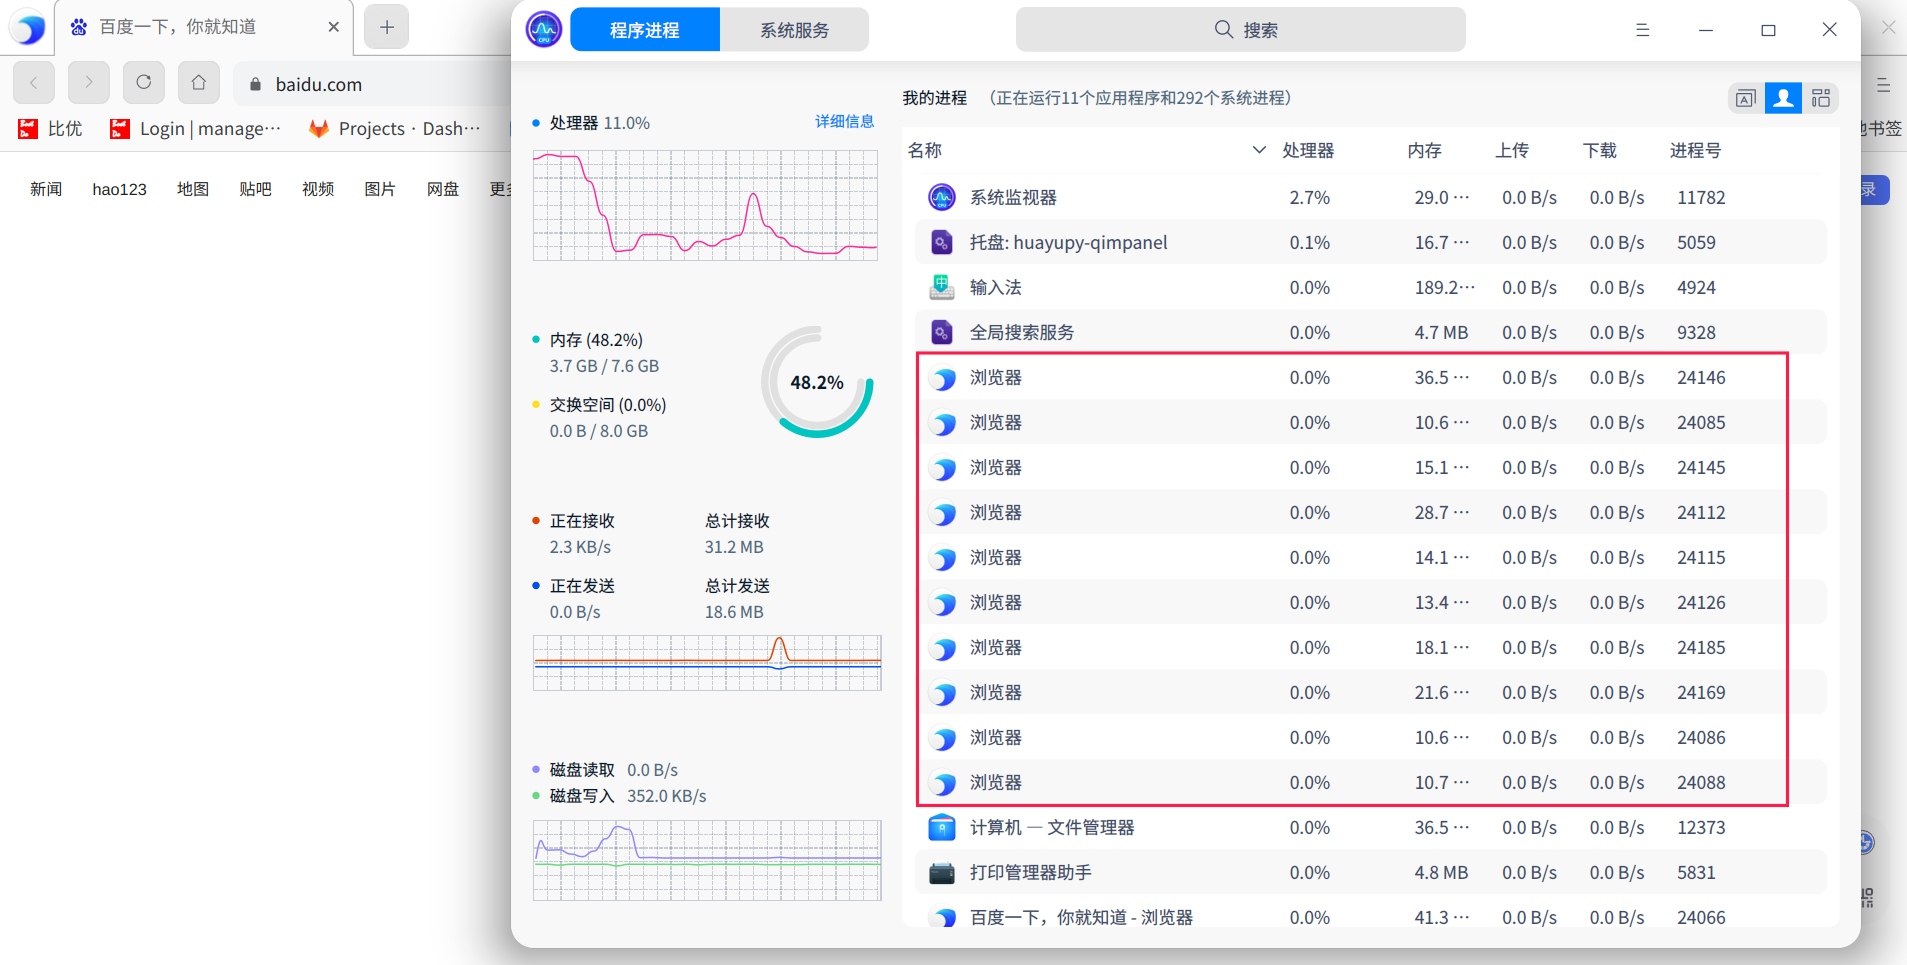Open the hao123 link on the Baidu page

120,189
